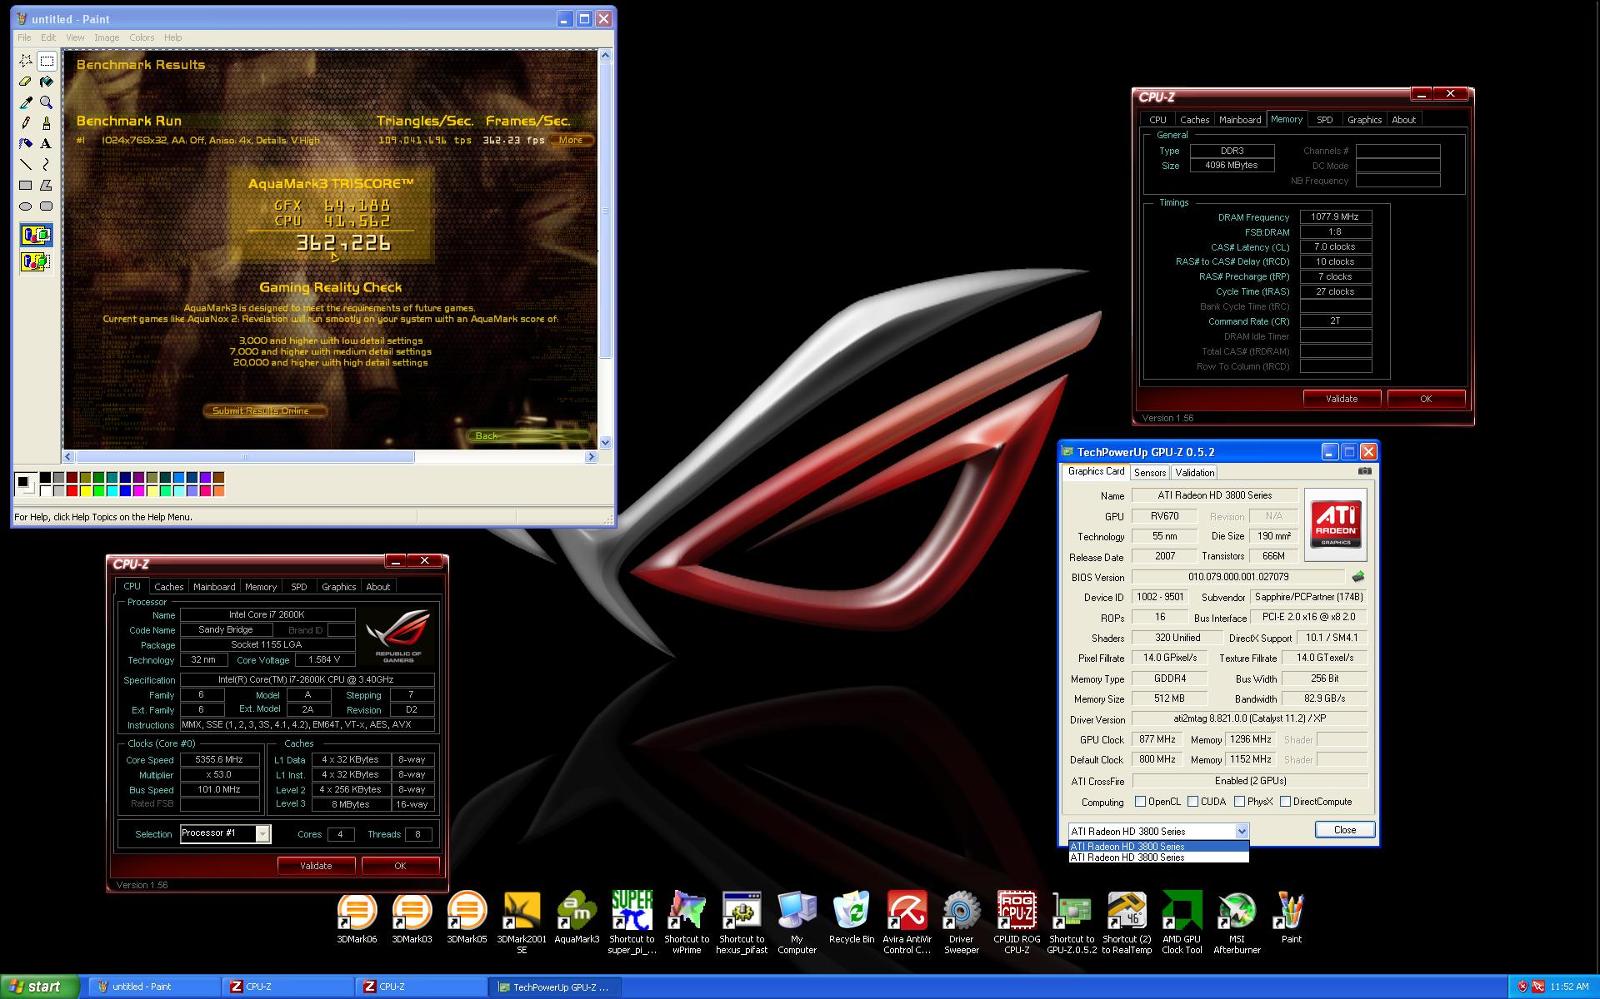This screenshot has width=1600, height=999.
Task: Toggle the OpenCL checkbox in GPU-Z
Action: pyautogui.click(x=1140, y=802)
